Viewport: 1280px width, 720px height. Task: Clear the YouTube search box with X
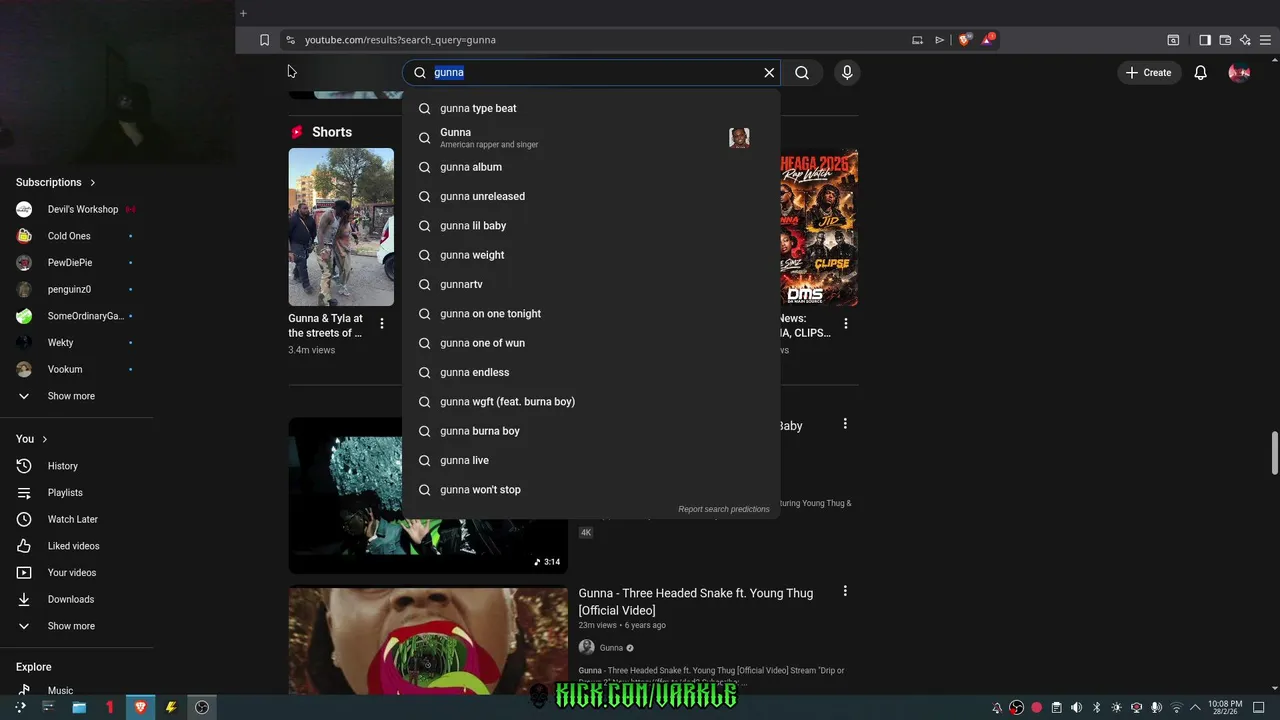pos(769,72)
